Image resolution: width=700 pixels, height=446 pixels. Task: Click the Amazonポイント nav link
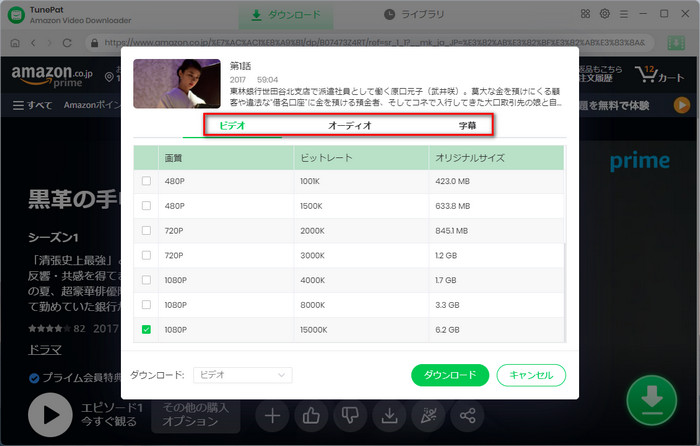click(x=92, y=105)
